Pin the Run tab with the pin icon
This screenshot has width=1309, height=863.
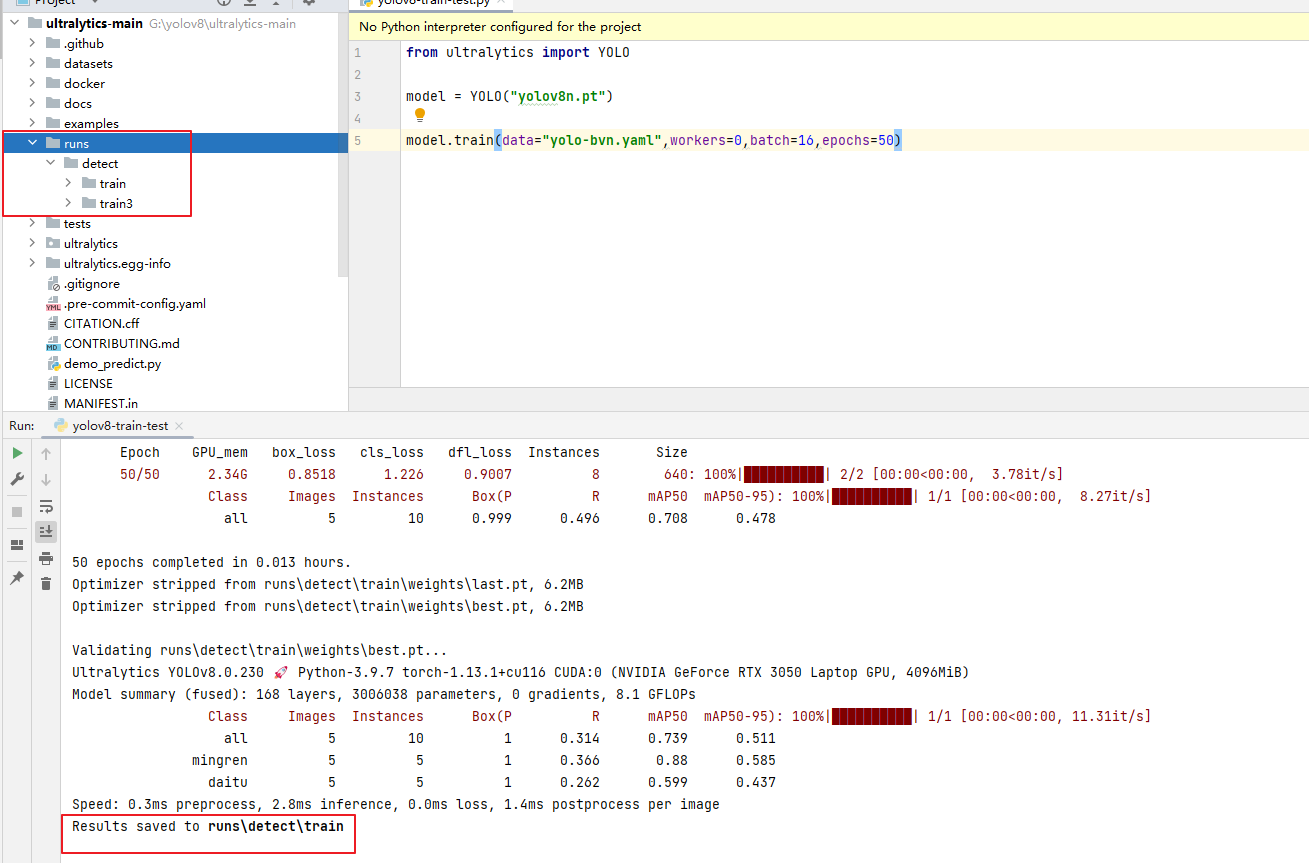point(17,578)
